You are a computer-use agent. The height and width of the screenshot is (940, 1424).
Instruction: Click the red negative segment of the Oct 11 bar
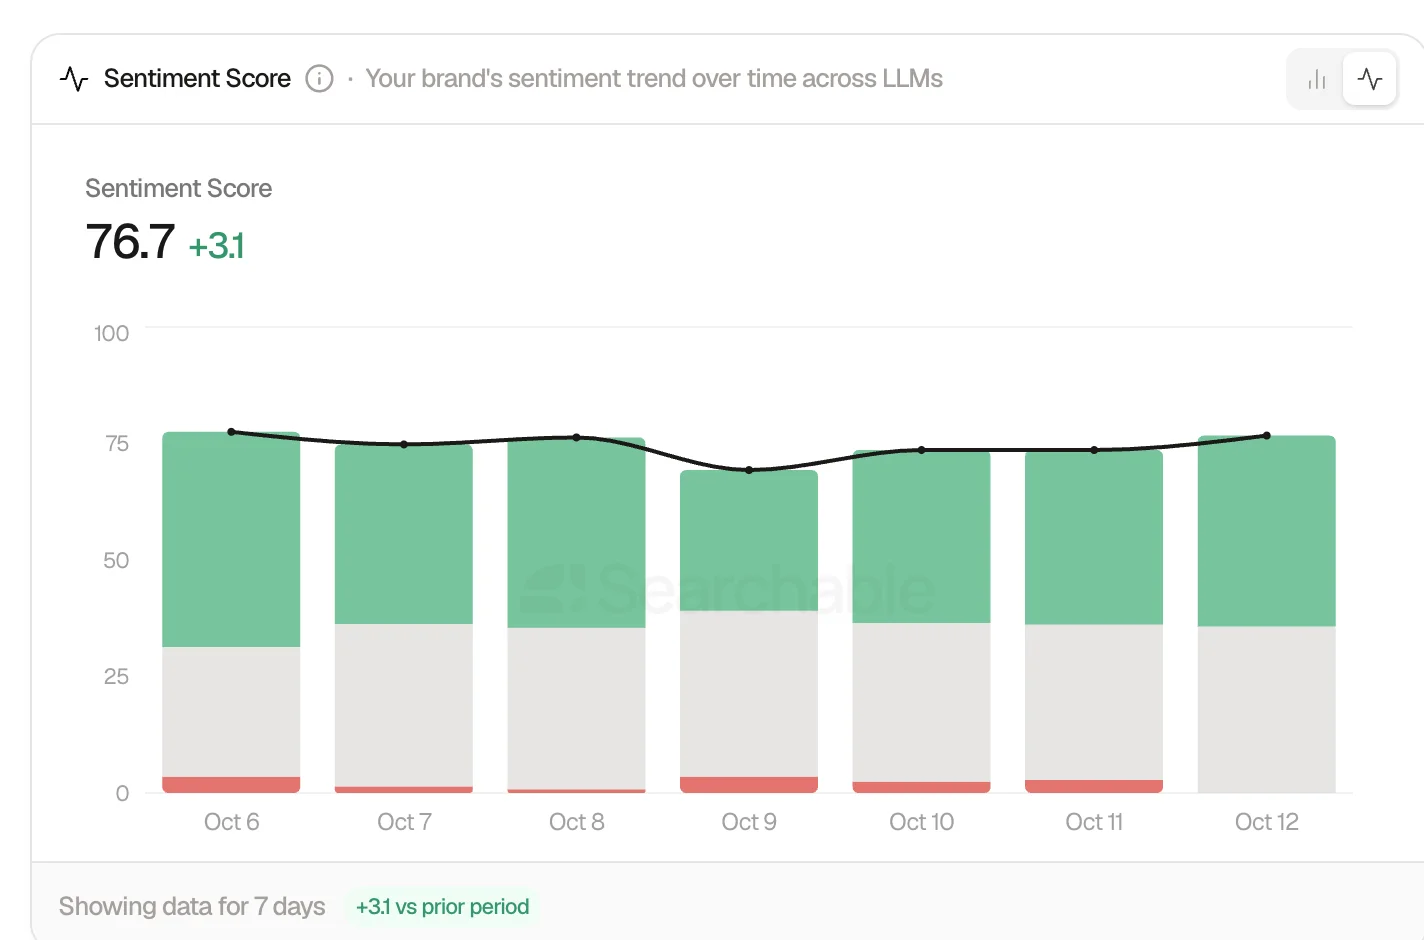1094,787
